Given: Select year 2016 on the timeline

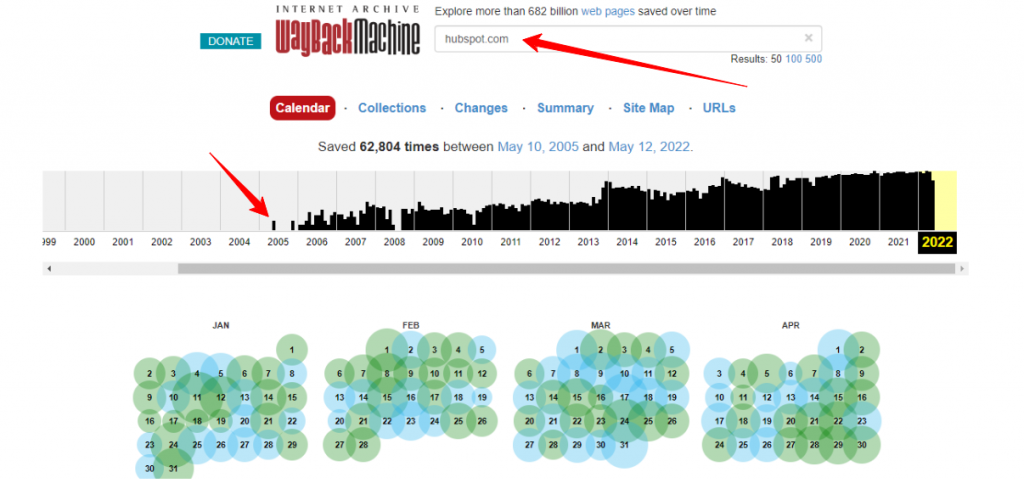Looking at the screenshot, I should coord(705,242).
